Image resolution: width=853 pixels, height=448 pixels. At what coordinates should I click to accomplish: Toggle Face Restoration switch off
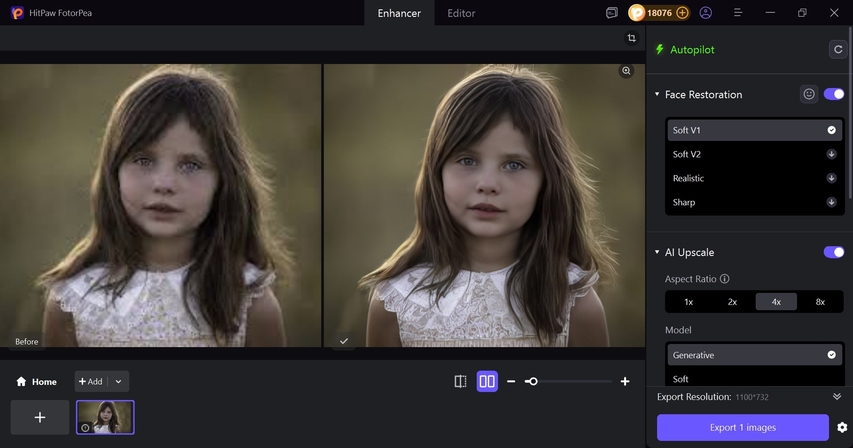click(833, 94)
